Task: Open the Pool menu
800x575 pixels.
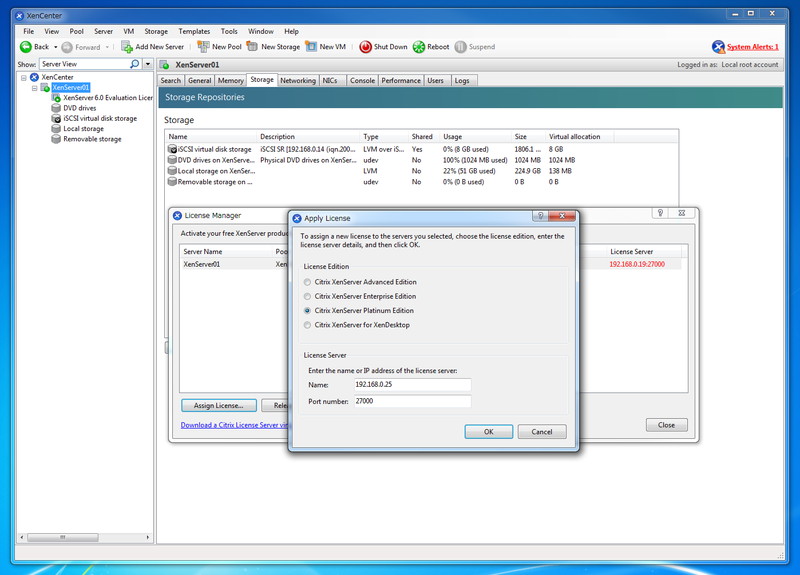Action: tap(77, 31)
